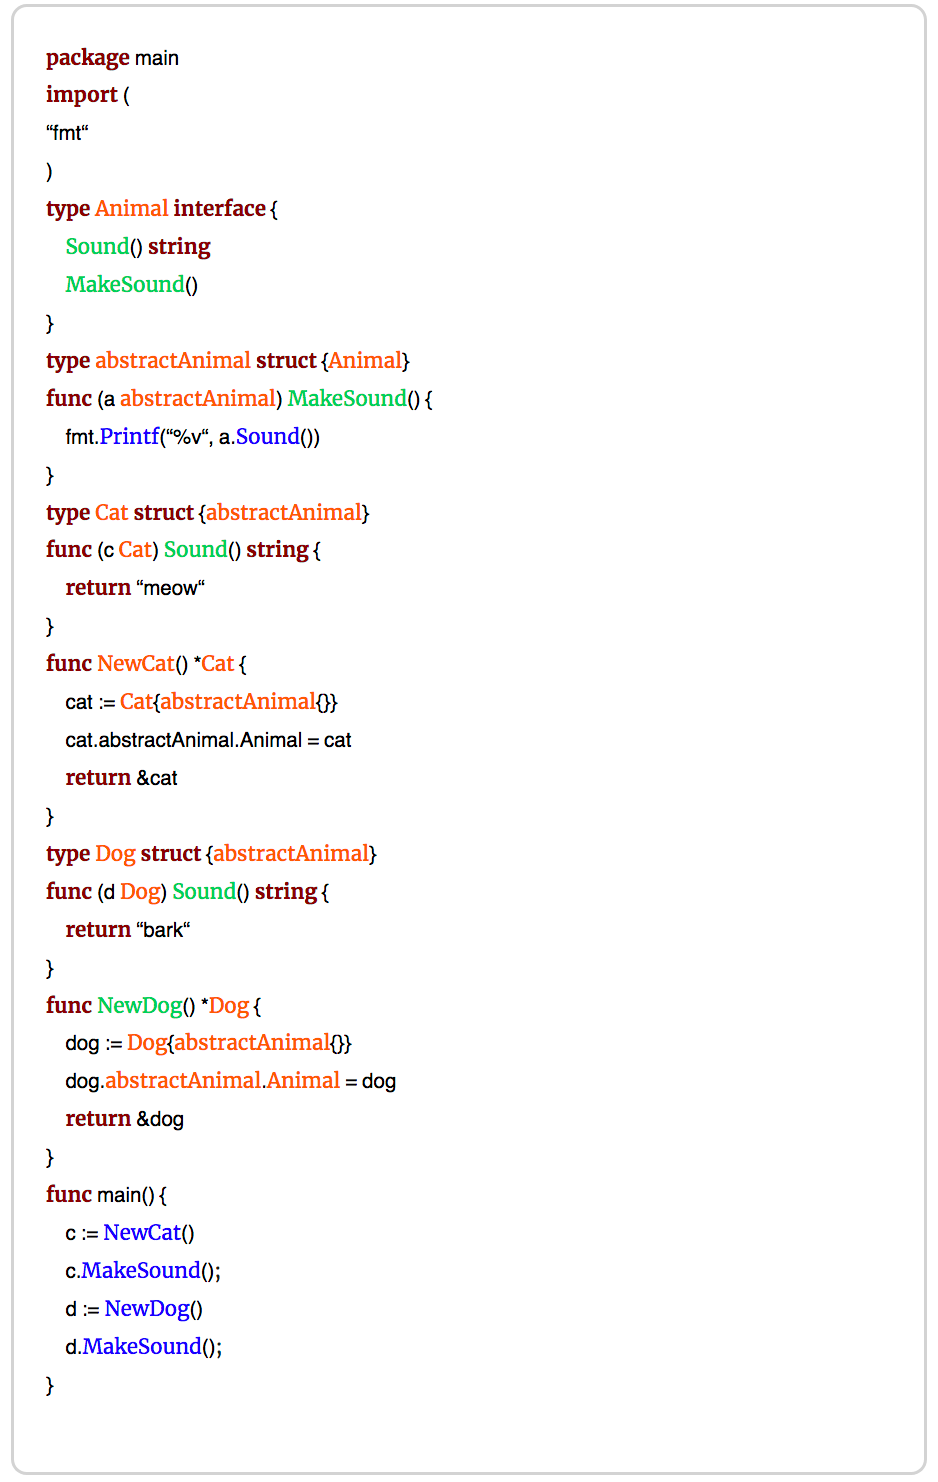This screenshot has height=1482, width=938.
Task: Click 'type abstractAnimal struct {Animal}' line
Action: tap(228, 361)
